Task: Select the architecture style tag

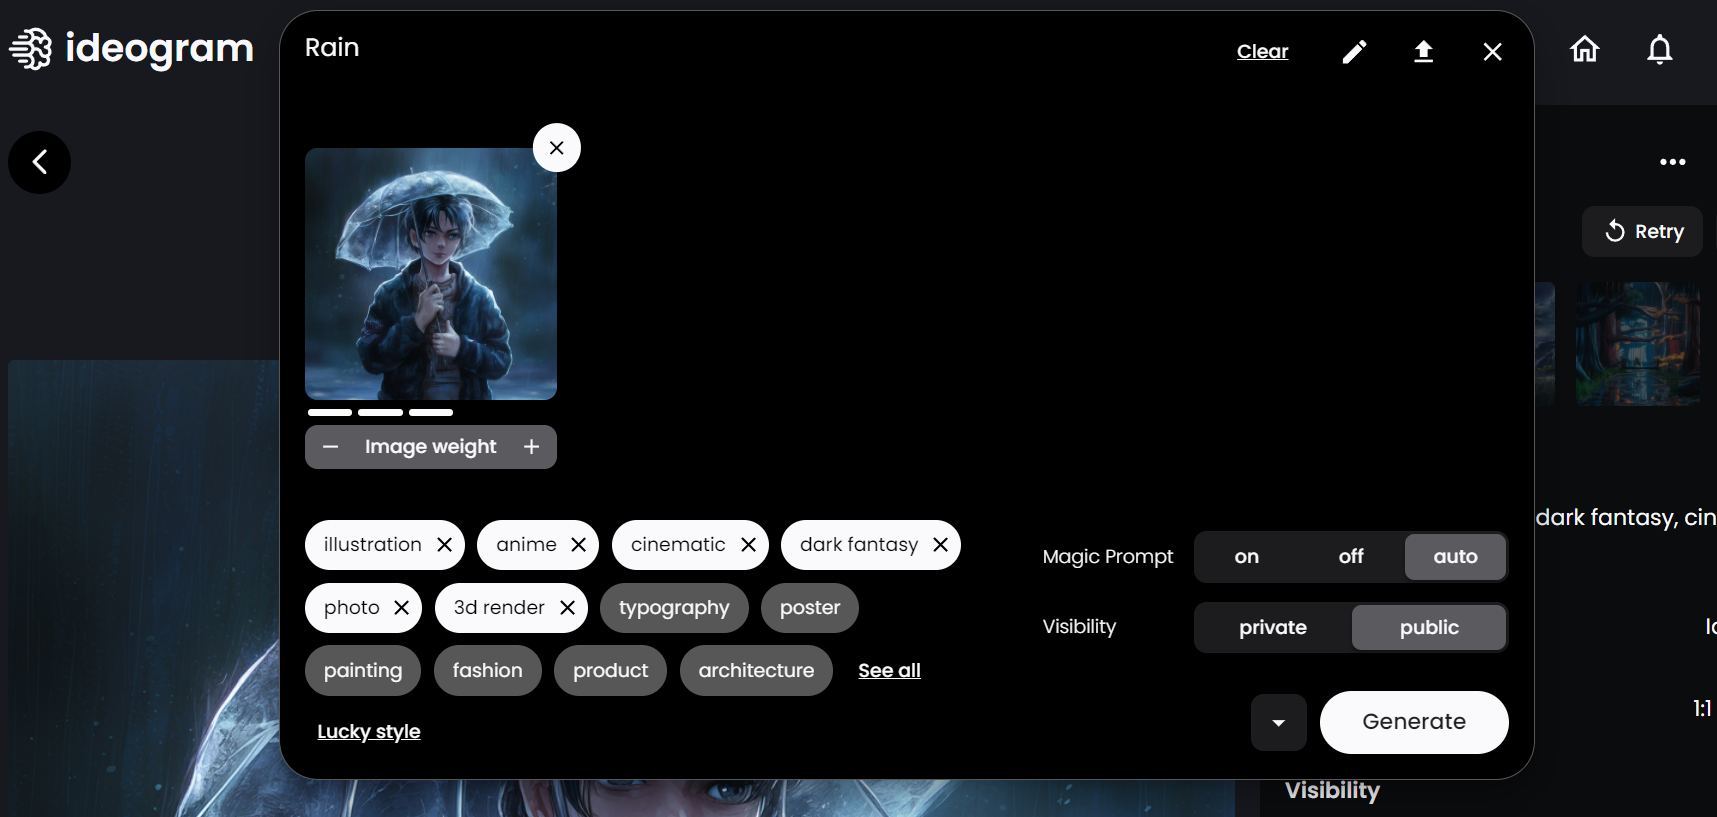Action: [x=756, y=671]
